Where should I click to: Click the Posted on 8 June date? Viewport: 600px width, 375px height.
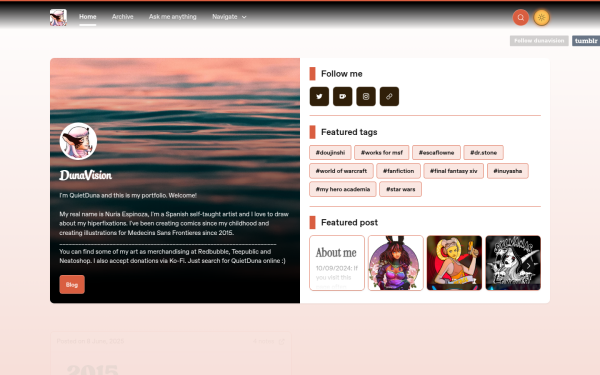click(90, 341)
